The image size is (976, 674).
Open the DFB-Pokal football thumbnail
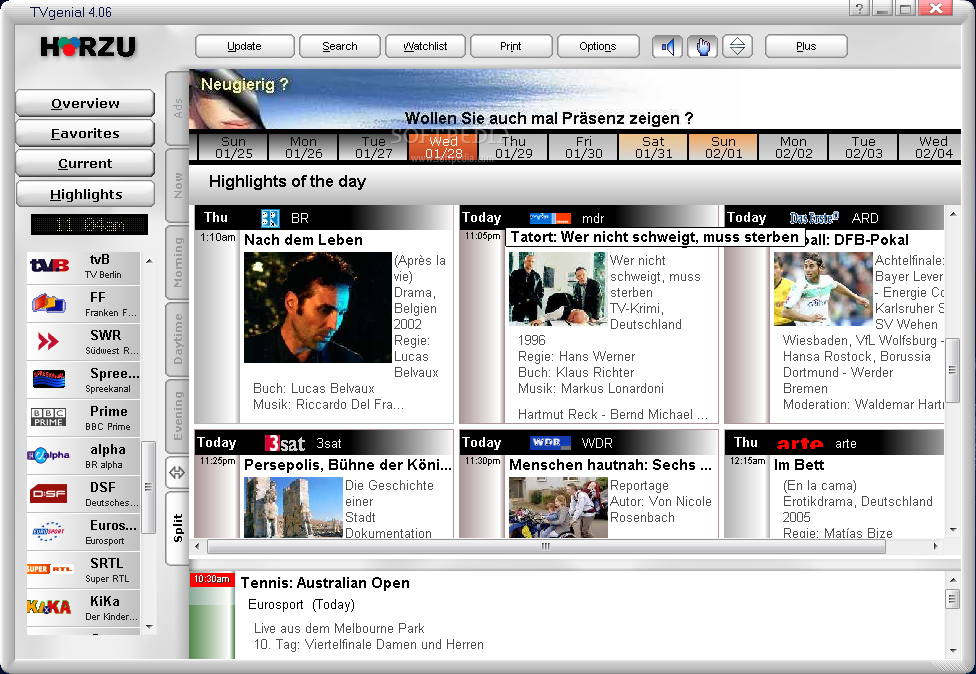pos(823,289)
